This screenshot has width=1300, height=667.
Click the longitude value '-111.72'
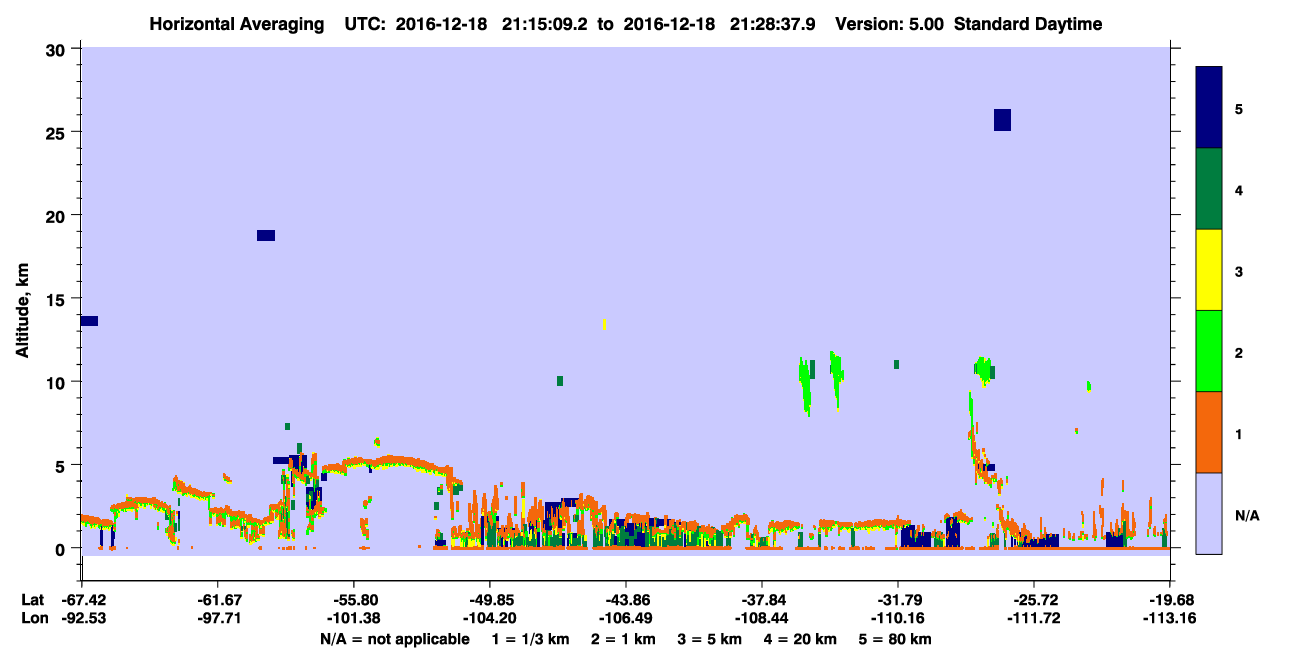(x=1035, y=618)
